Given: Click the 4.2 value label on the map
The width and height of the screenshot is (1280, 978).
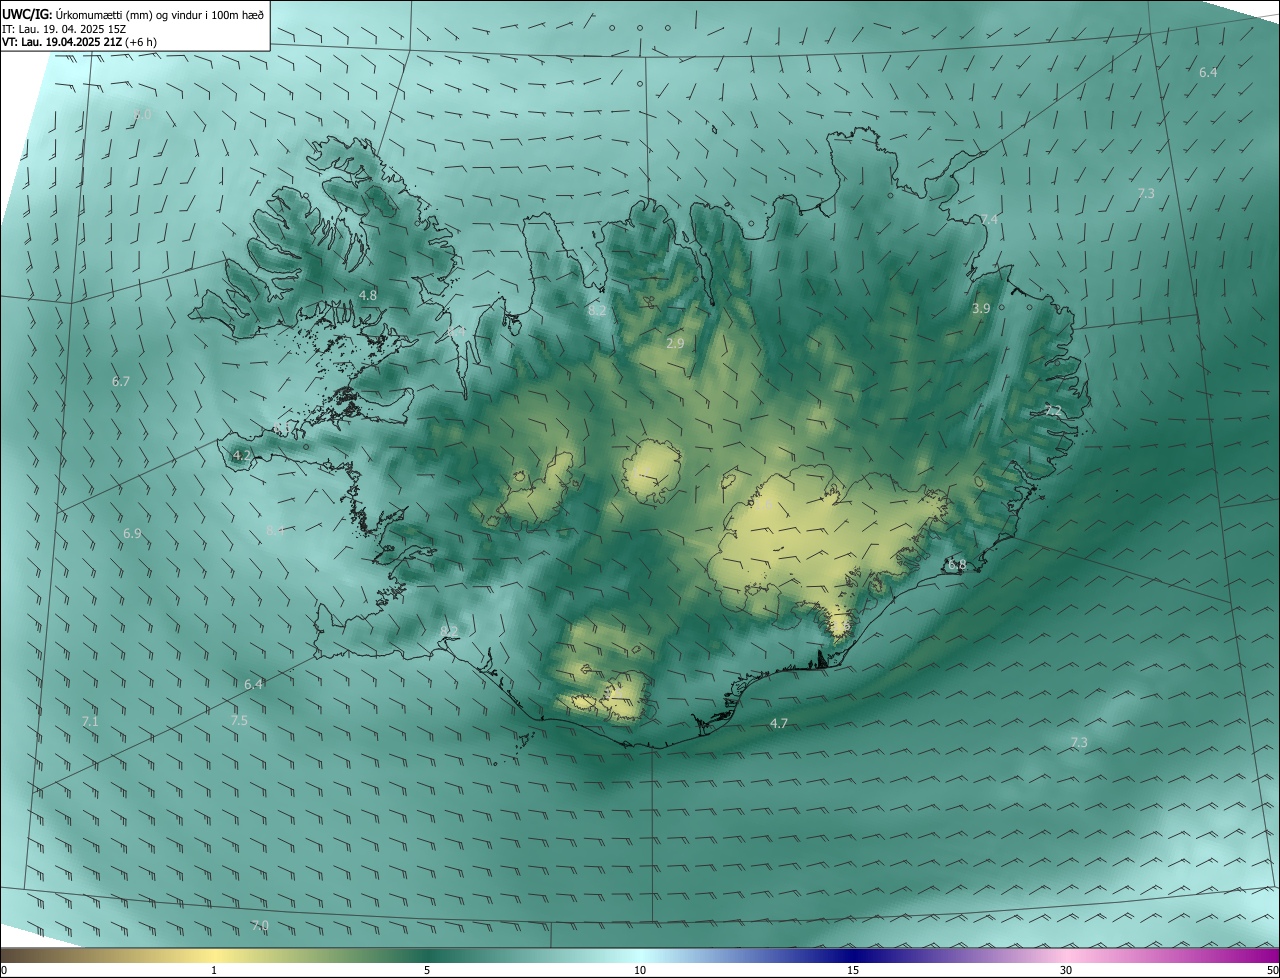Looking at the screenshot, I should point(241,455).
